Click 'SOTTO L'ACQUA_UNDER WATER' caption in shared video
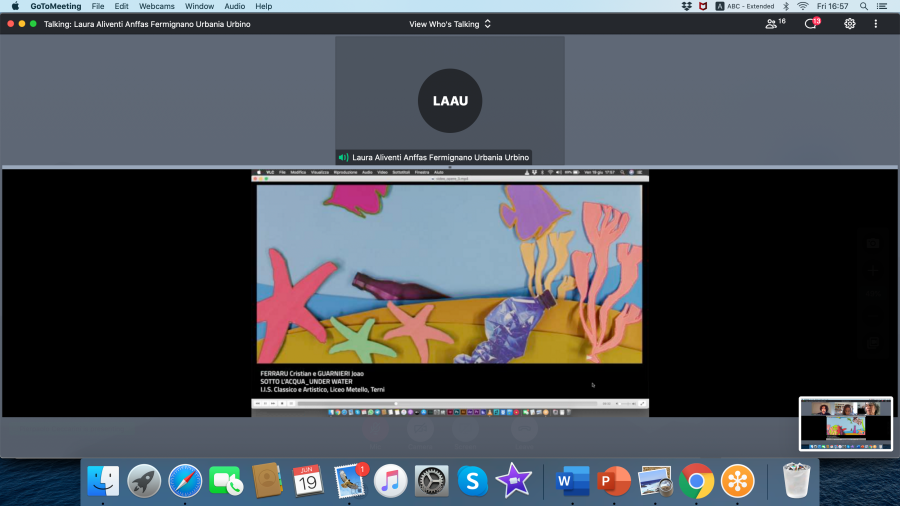The height and width of the screenshot is (506, 900). [x=307, y=382]
